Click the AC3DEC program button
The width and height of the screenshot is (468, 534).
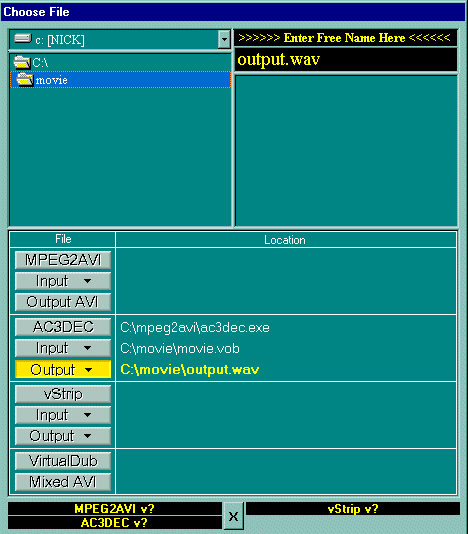[x=63, y=327]
